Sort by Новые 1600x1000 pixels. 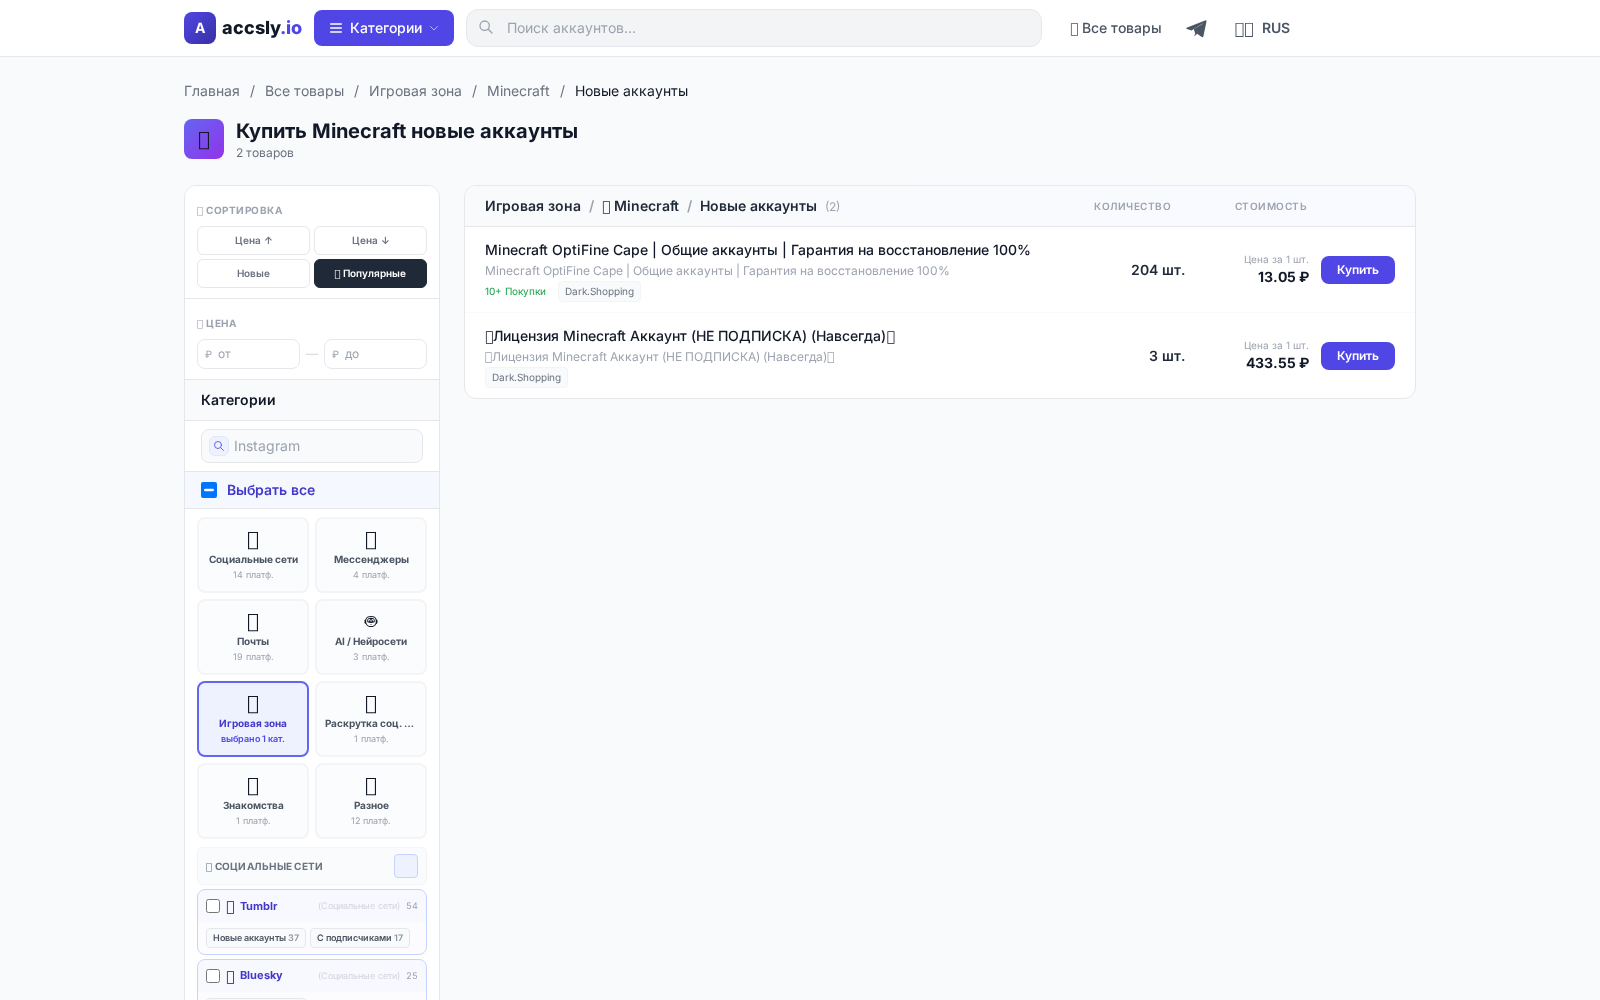tap(253, 274)
